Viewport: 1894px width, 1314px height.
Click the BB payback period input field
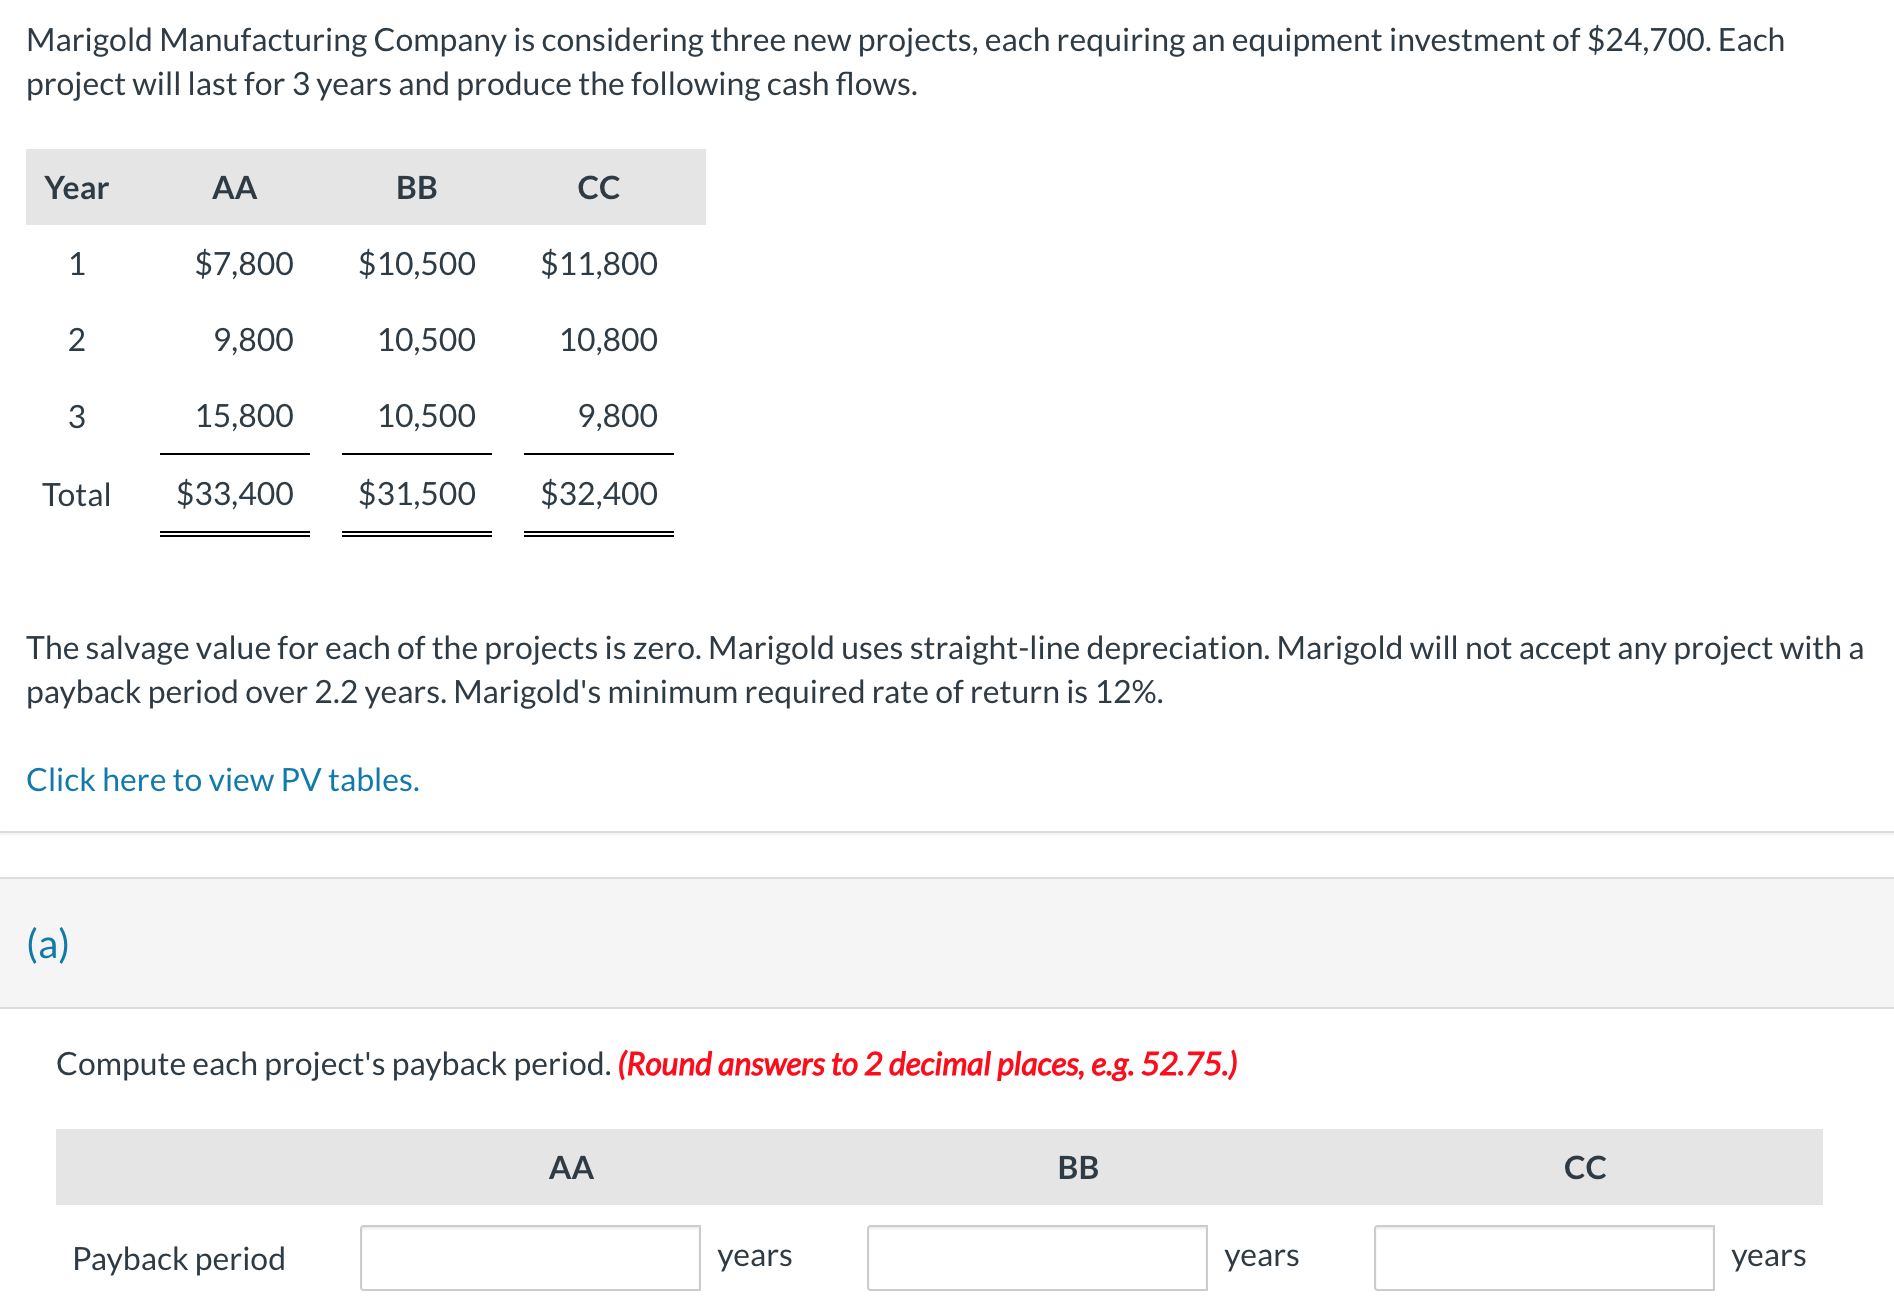pyautogui.click(x=1036, y=1258)
